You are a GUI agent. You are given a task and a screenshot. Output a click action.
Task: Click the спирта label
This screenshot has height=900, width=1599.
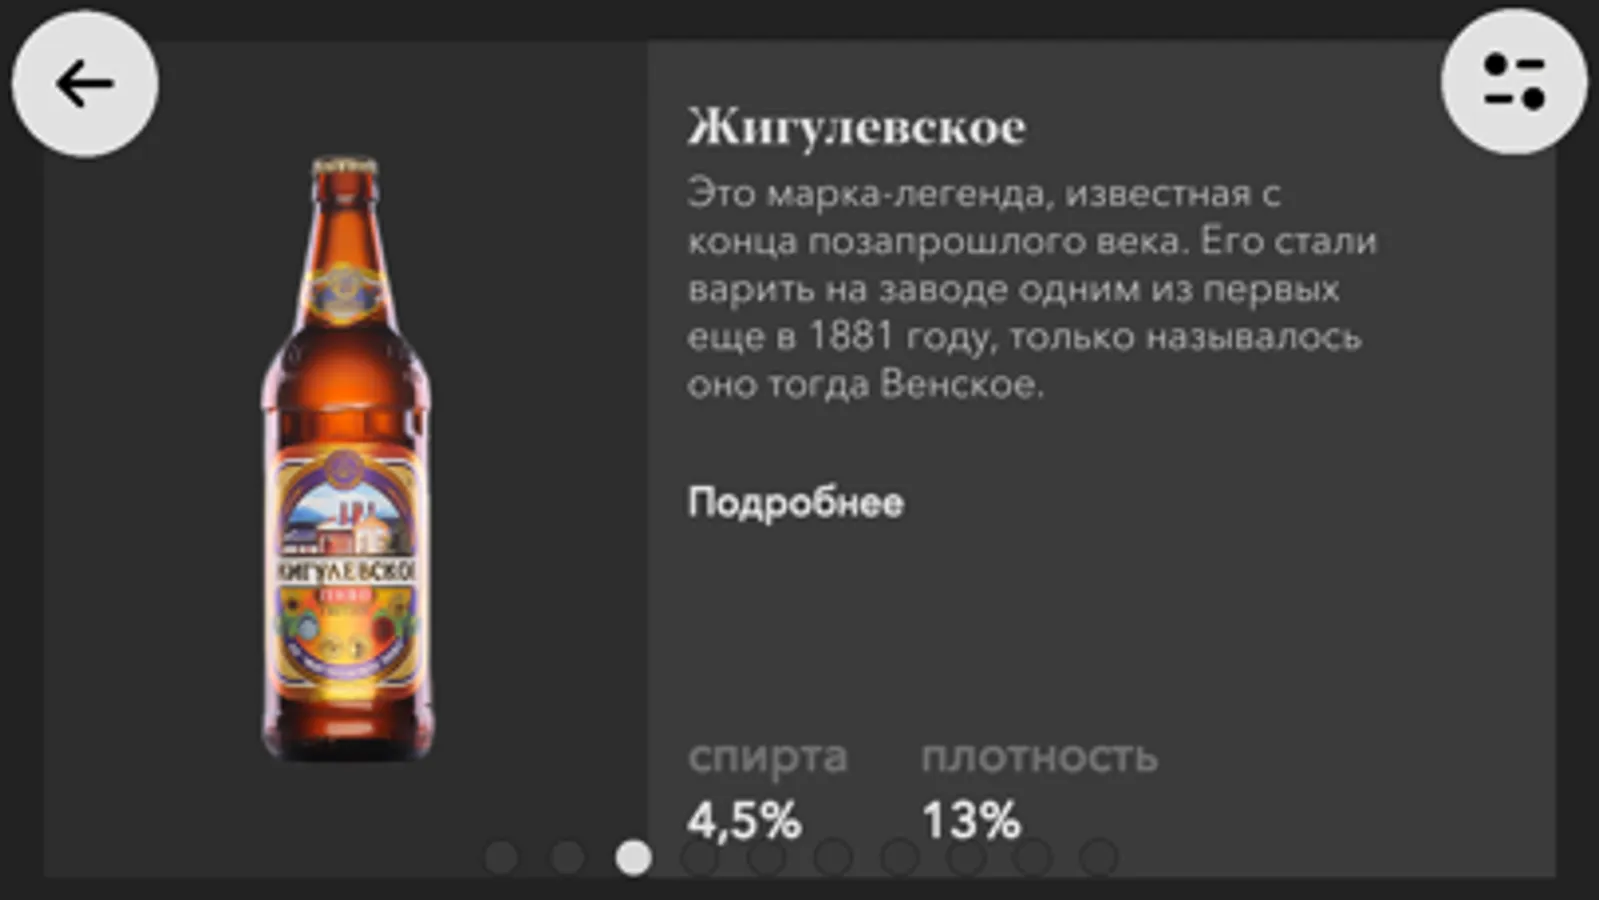tap(767, 757)
